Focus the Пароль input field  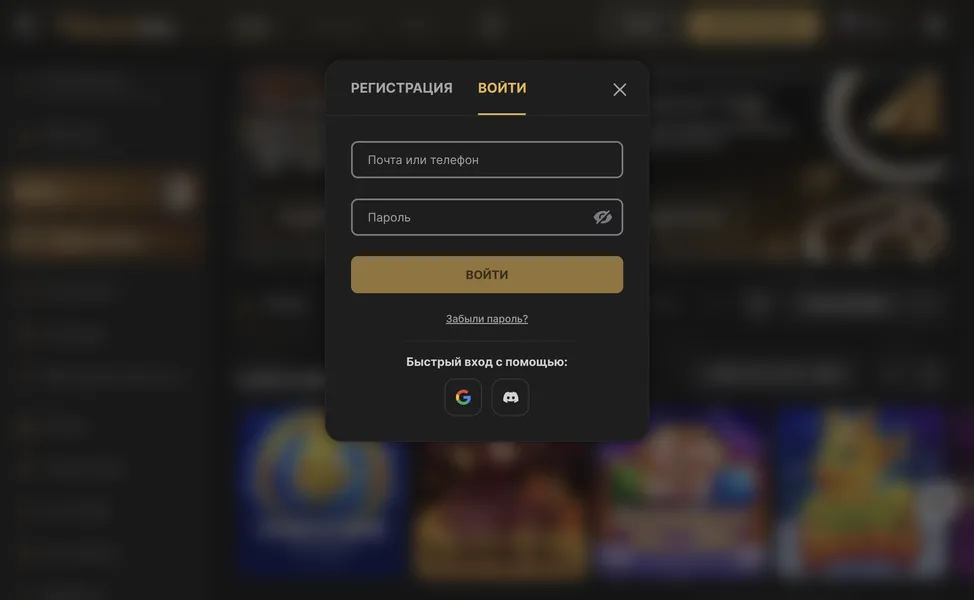[487, 217]
